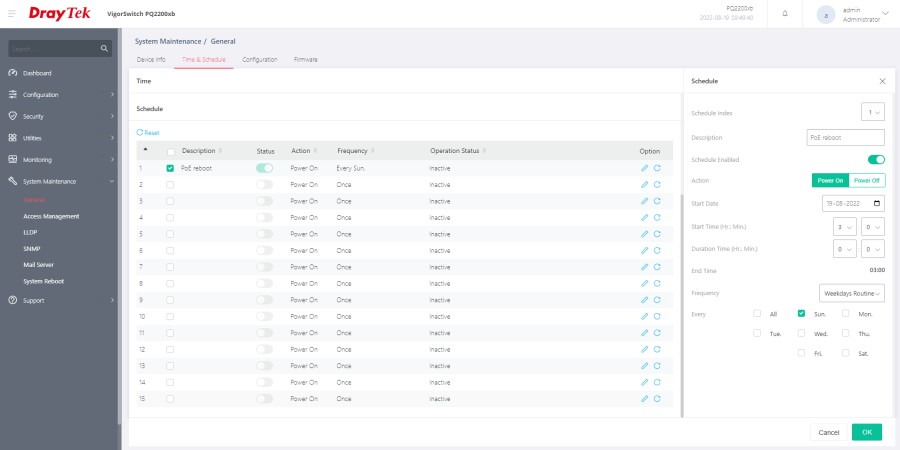Select the Power Off action button
900x450 pixels.
tap(867, 180)
